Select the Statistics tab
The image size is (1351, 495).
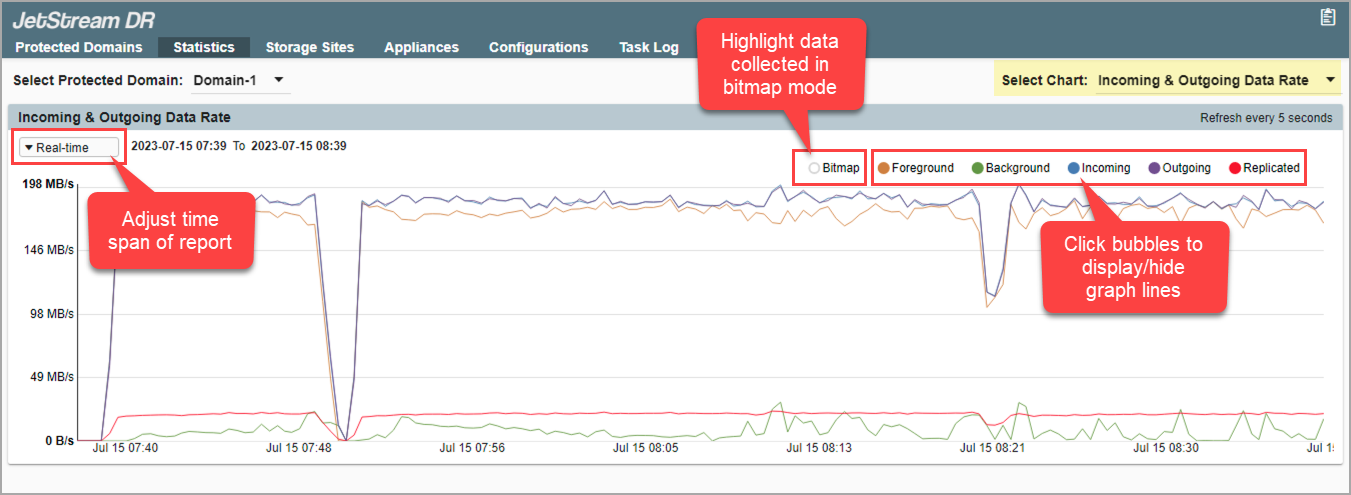pos(204,47)
